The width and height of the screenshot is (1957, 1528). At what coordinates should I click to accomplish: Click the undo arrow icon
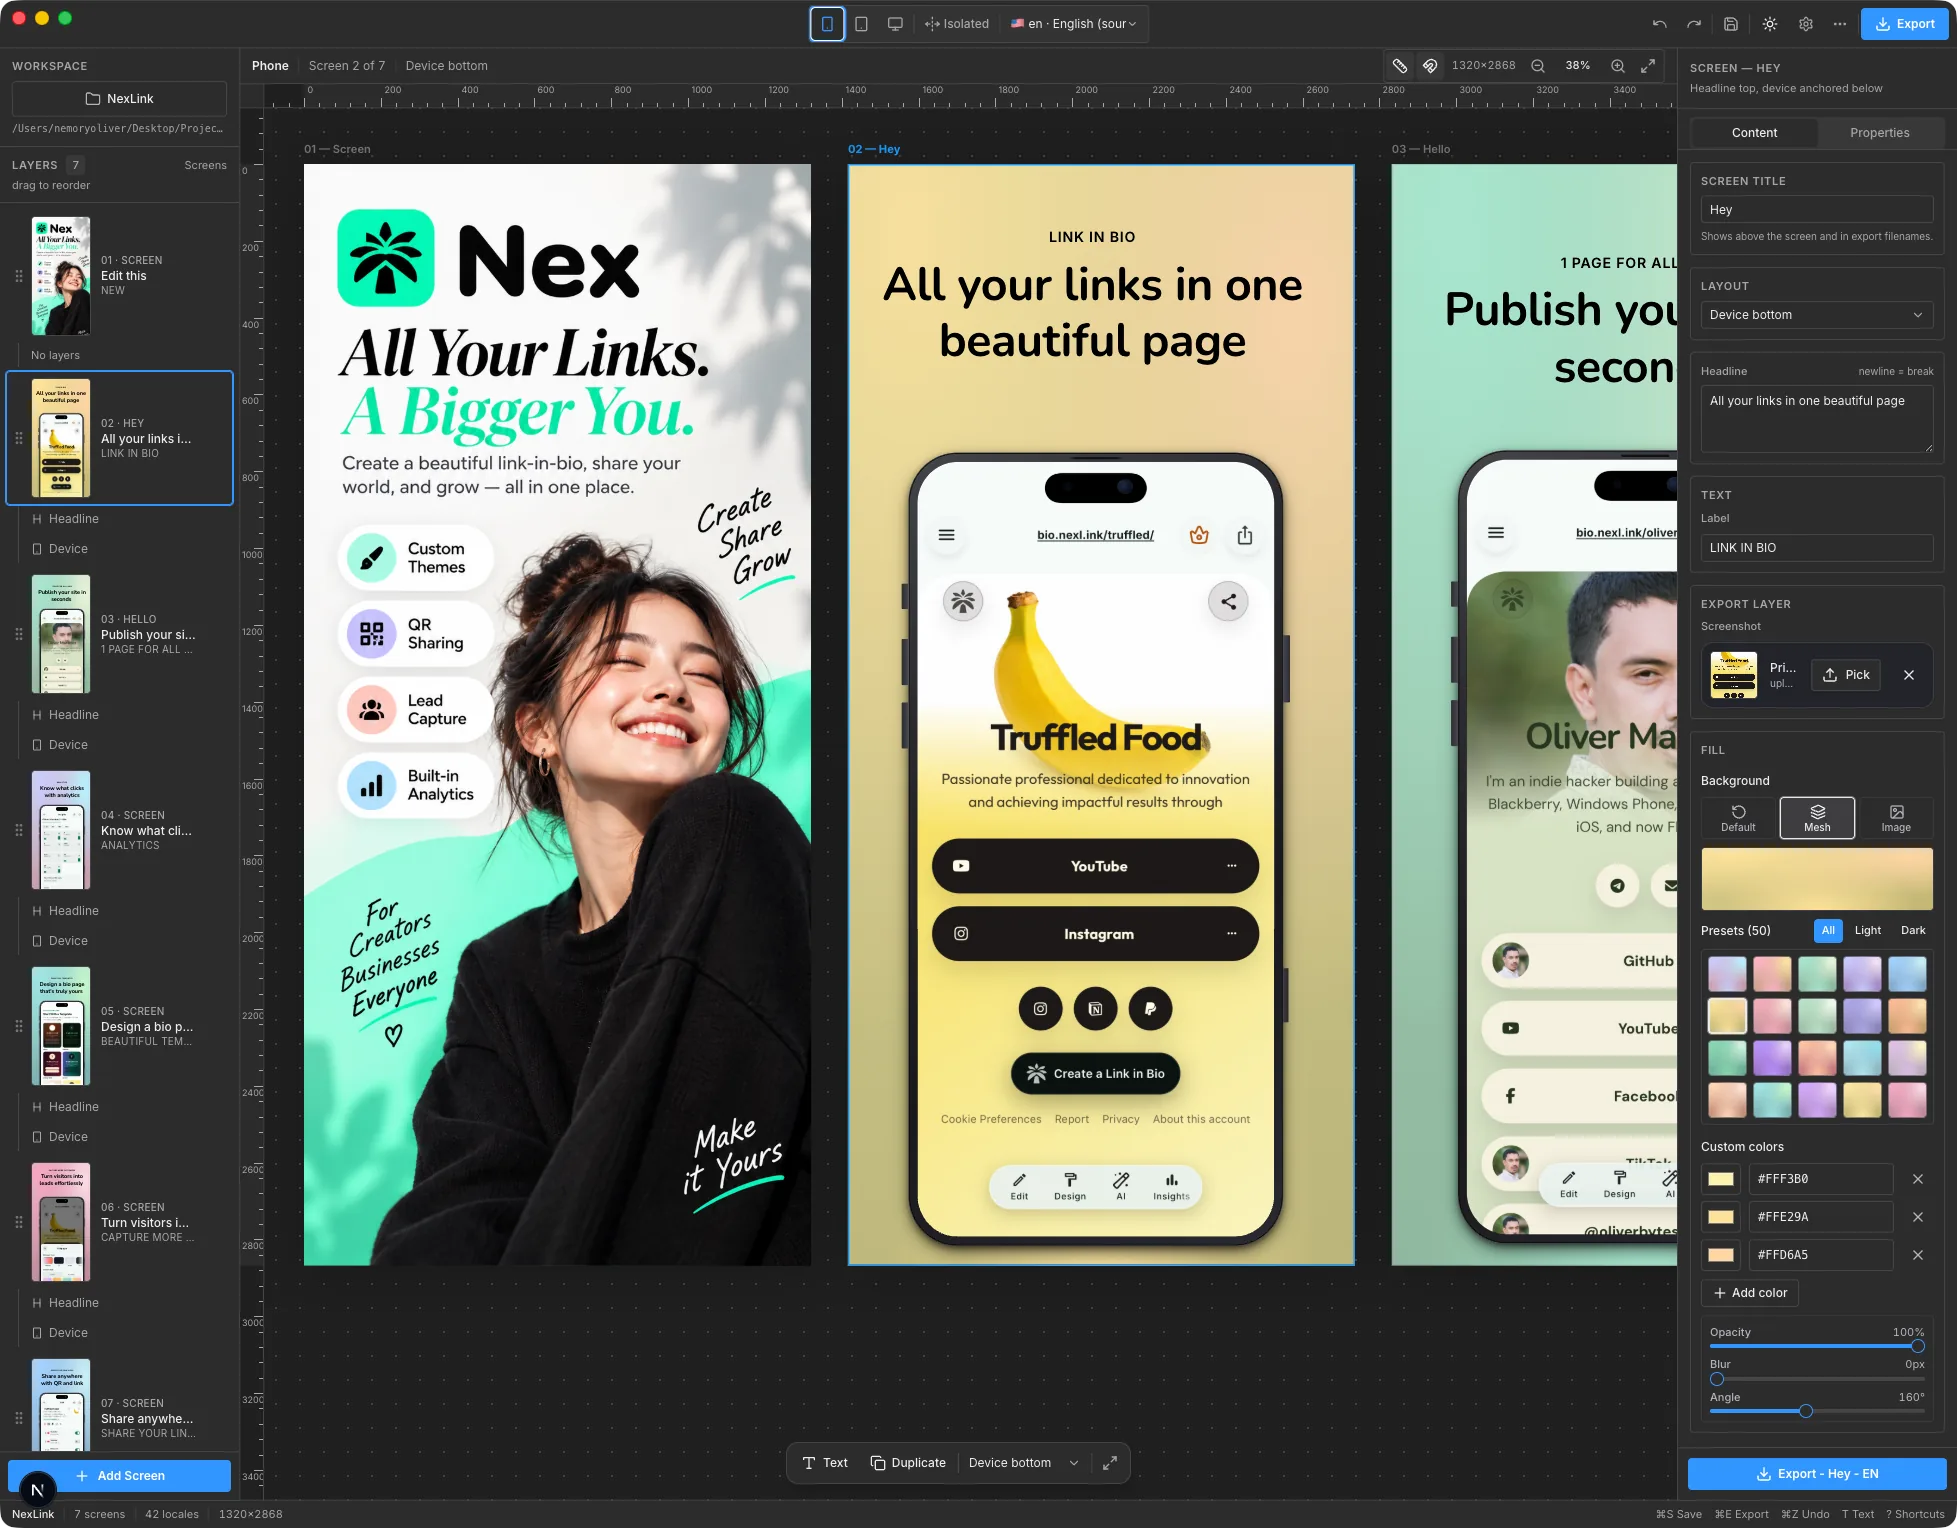pos(1660,24)
